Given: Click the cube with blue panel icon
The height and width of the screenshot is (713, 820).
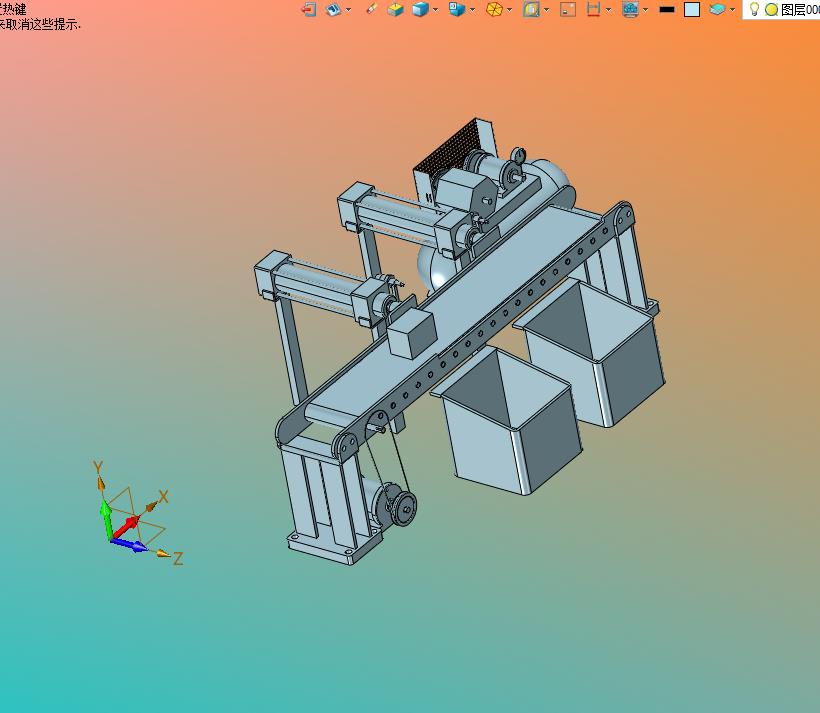Looking at the screenshot, I should pos(457,9).
